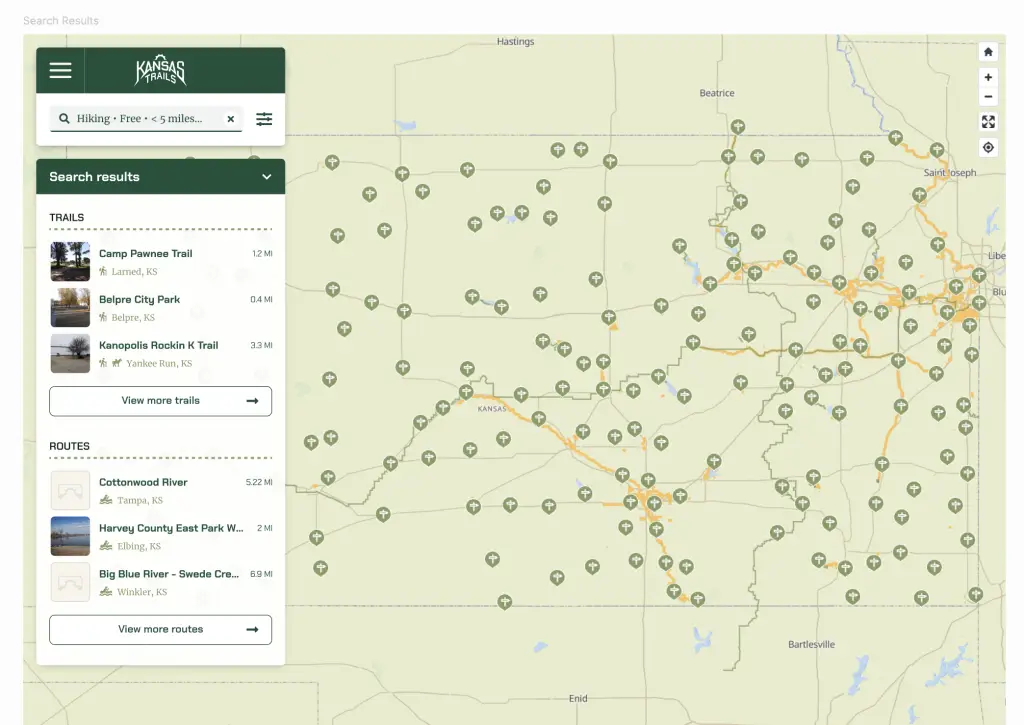1024x725 pixels.
Task: Clear the search query with X
Action: (230, 119)
